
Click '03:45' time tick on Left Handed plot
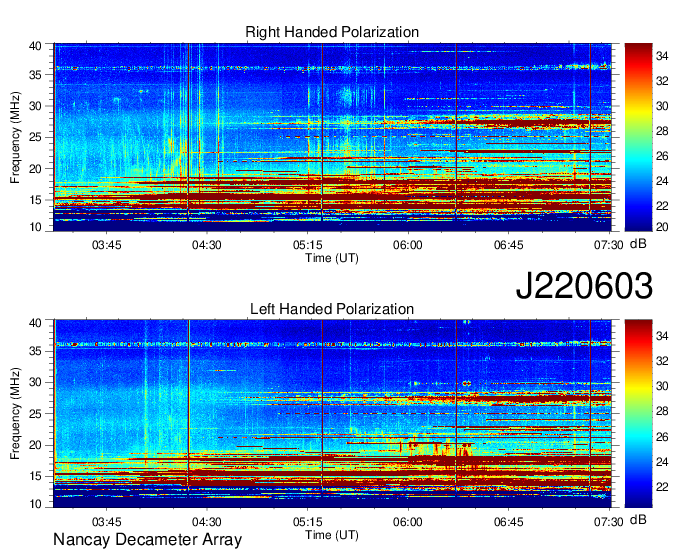tap(106, 522)
